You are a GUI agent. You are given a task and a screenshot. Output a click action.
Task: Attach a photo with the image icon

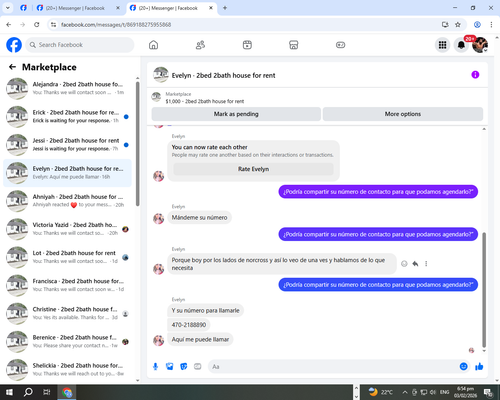pos(170,367)
